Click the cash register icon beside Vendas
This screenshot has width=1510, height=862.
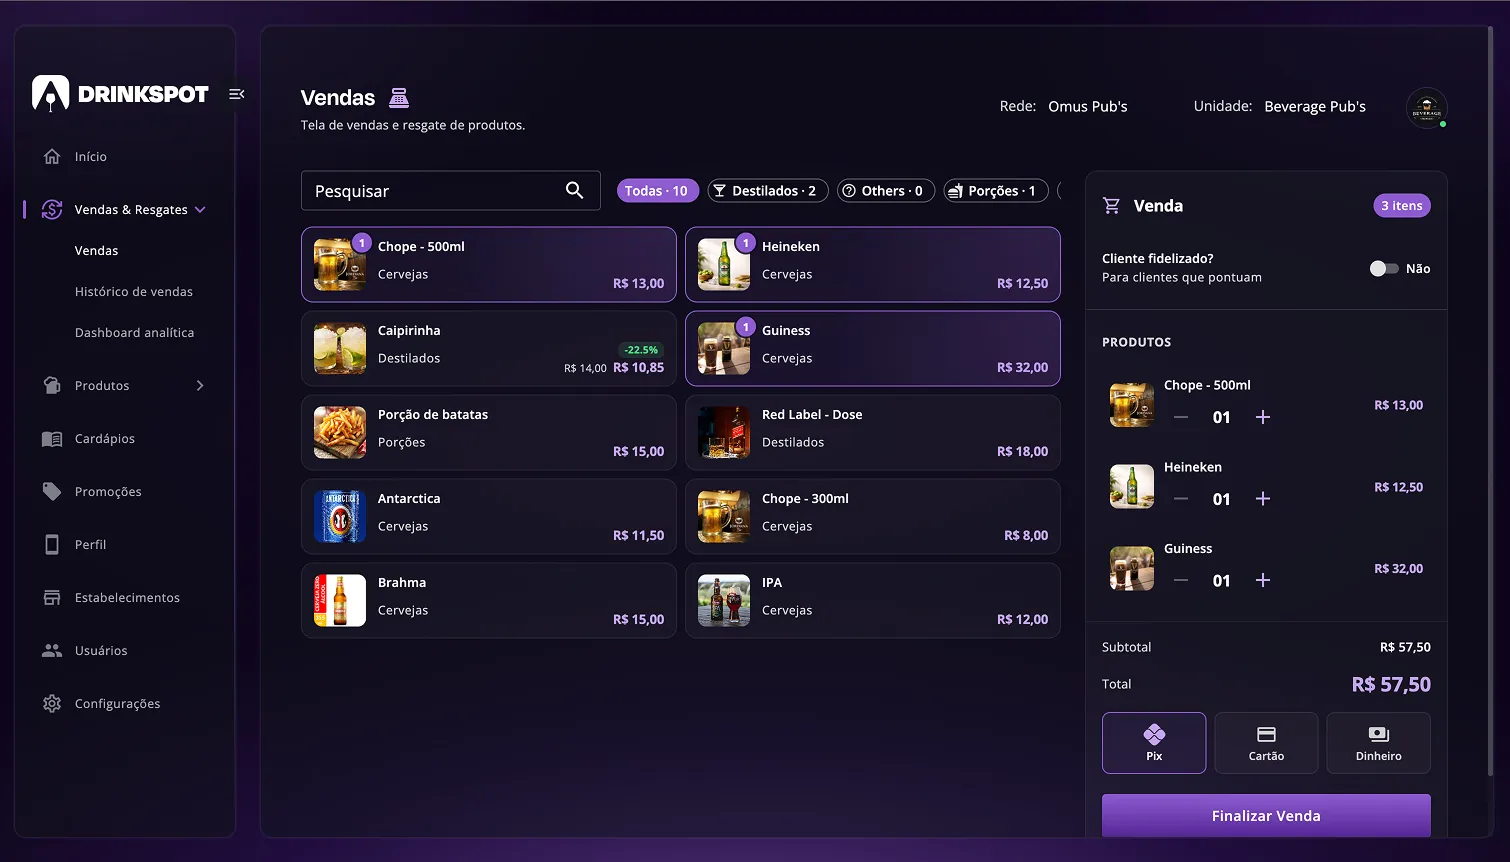pyautogui.click(x=399, y=97)
